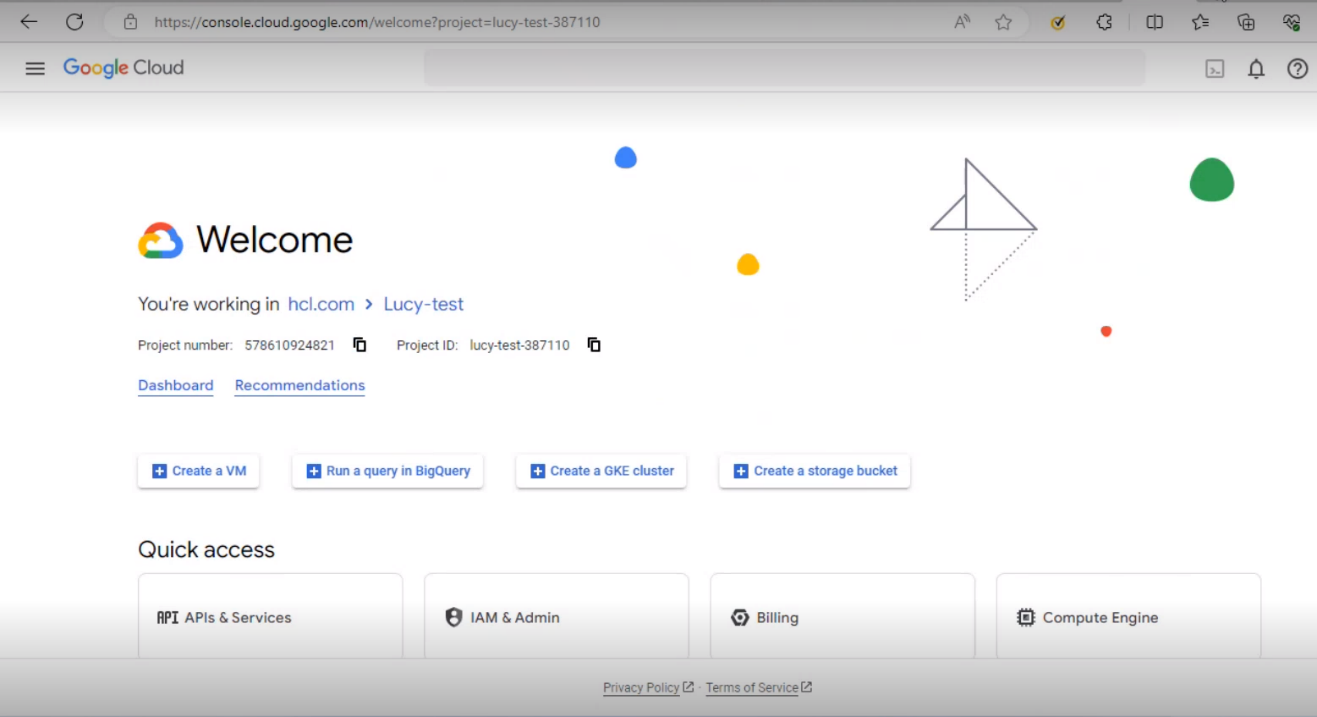This screenshot has height=717, width=1317.
Task: Open the Compute Engine quick access card
Action: (1128, 616)
